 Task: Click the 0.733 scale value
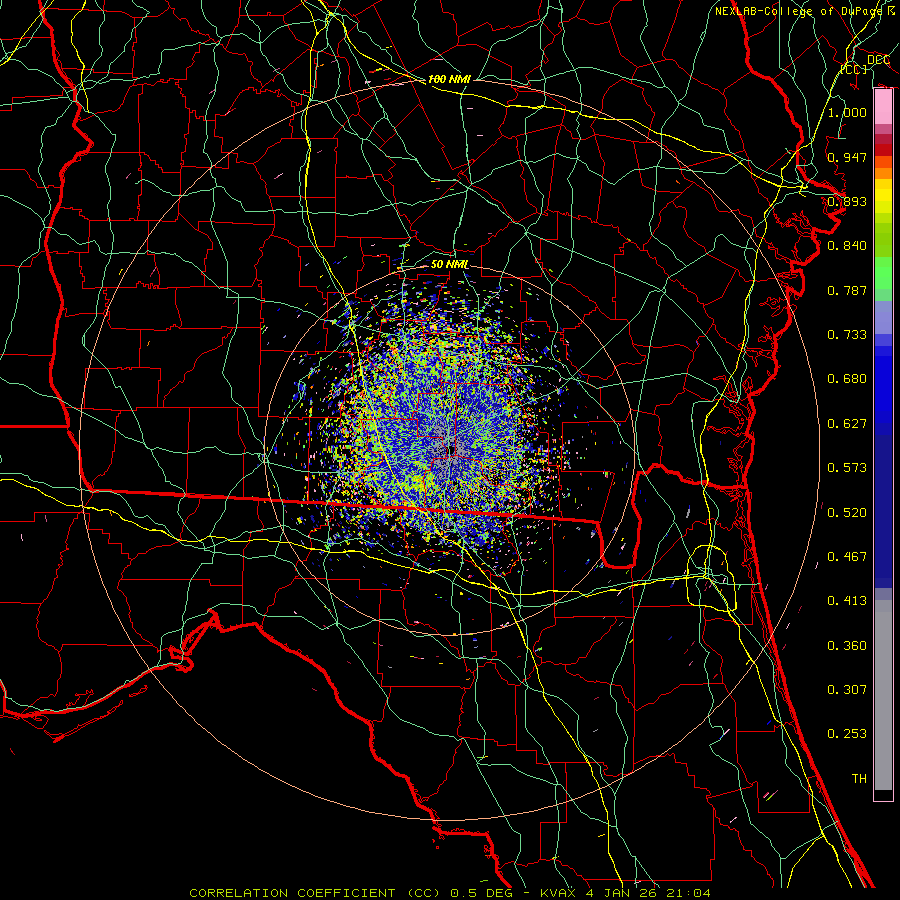[847, 335]
